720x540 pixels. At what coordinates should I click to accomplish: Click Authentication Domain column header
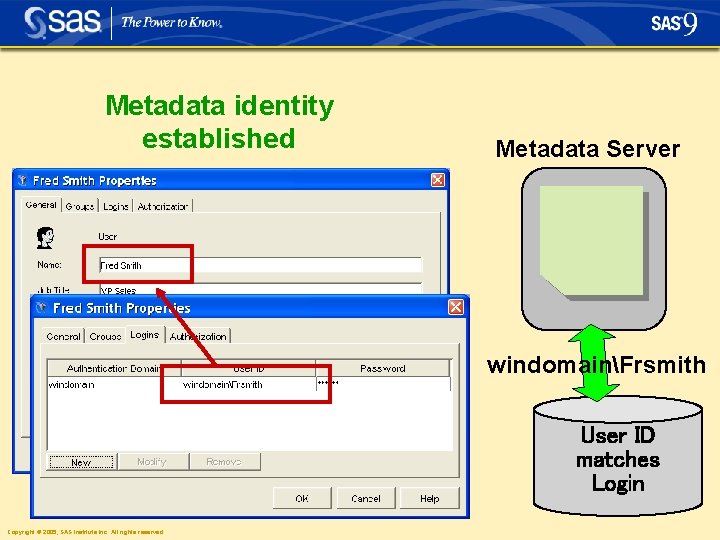tap(114, 368)
